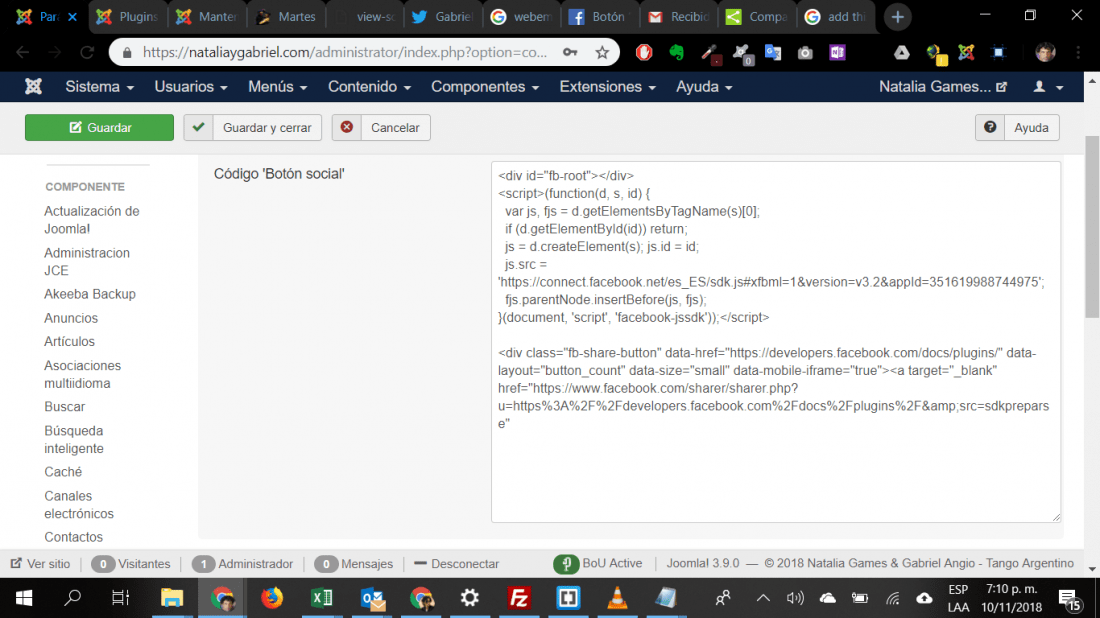Go back to the previous page
This screenshot has width=1100, height=618.
(x=22, y=53)
